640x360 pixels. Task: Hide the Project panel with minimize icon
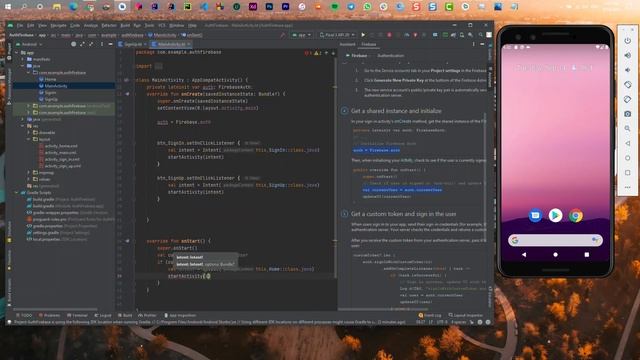110,44
